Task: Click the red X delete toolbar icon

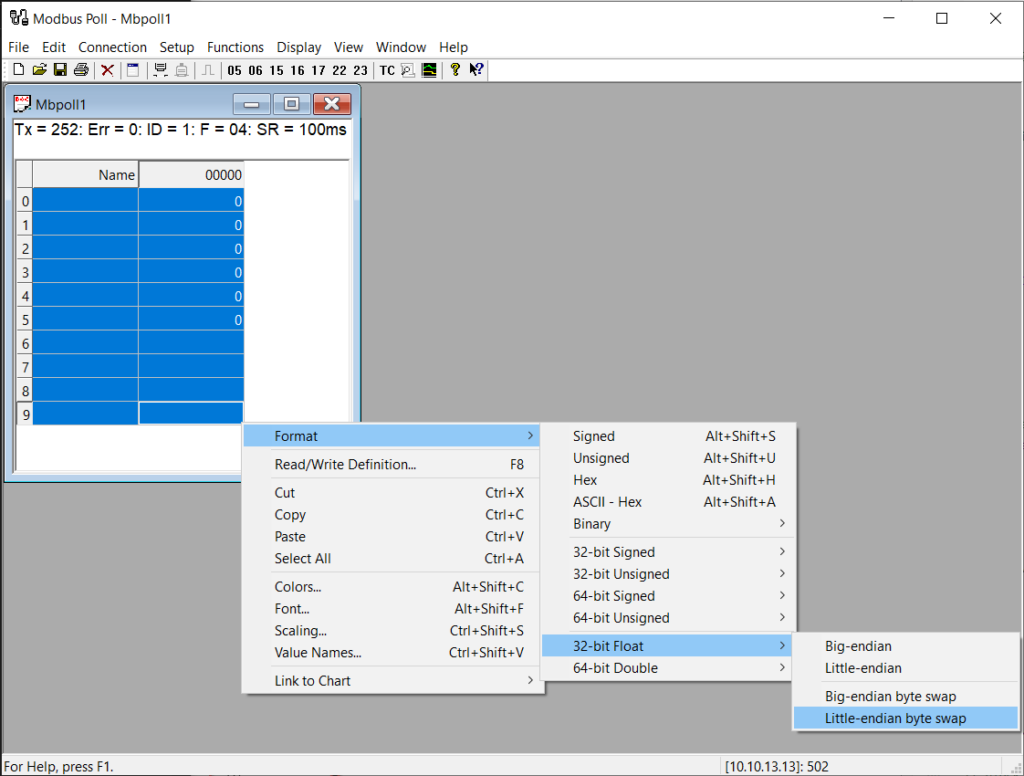Action: pos(108,70)
